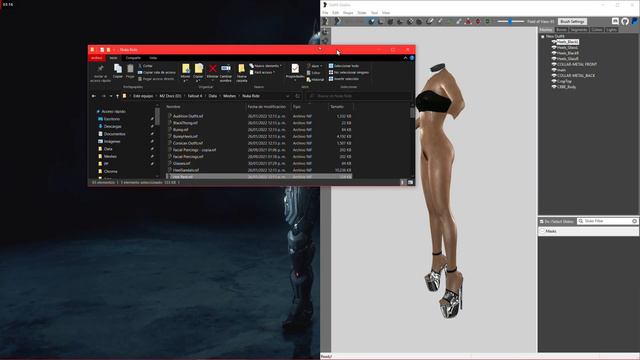Expand the address bar history dropdown
Image resolution: width=640 pixels, height=360 pixels.
pos(287,96)
